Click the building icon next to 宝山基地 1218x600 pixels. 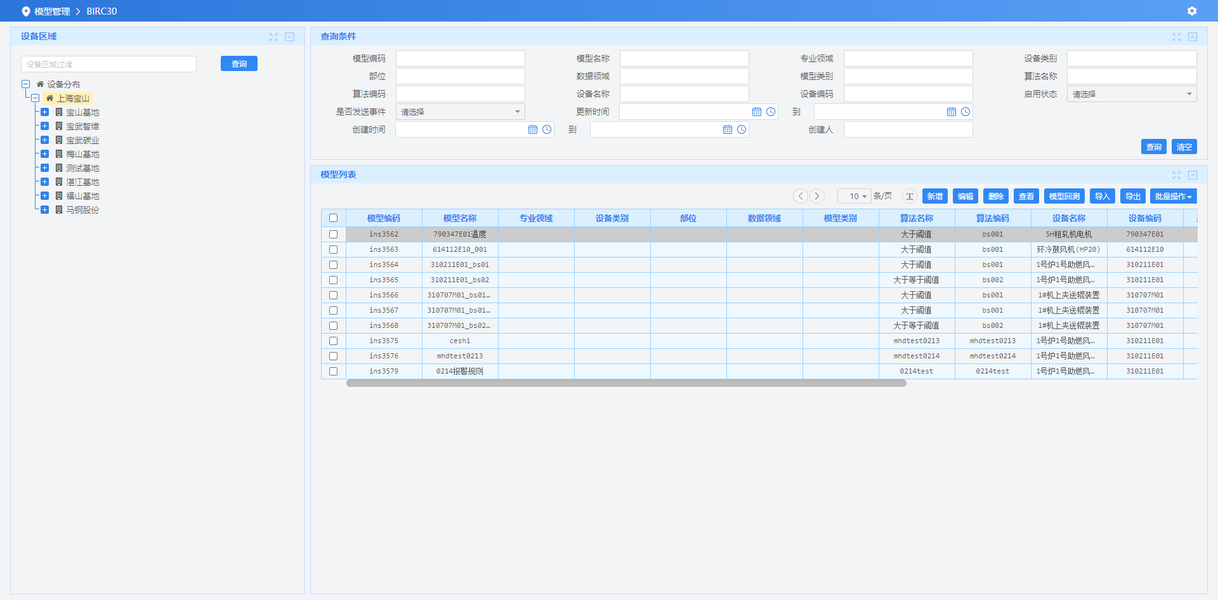pyautogui.click(x=58, y=112)
